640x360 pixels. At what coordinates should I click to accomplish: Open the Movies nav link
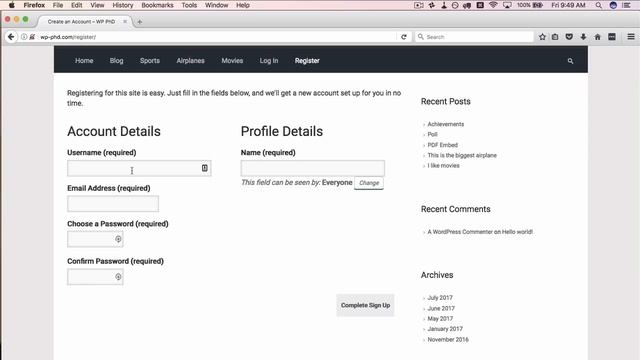pos(232,60)
